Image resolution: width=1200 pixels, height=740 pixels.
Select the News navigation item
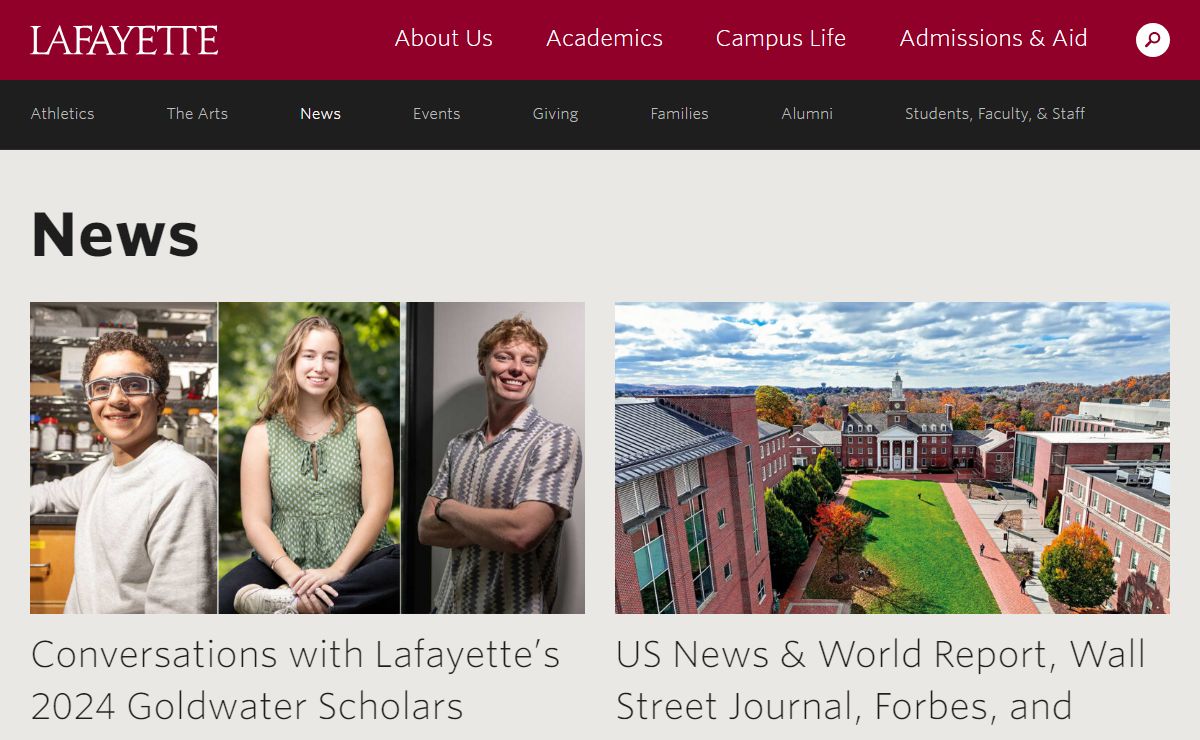pos(320,114)
